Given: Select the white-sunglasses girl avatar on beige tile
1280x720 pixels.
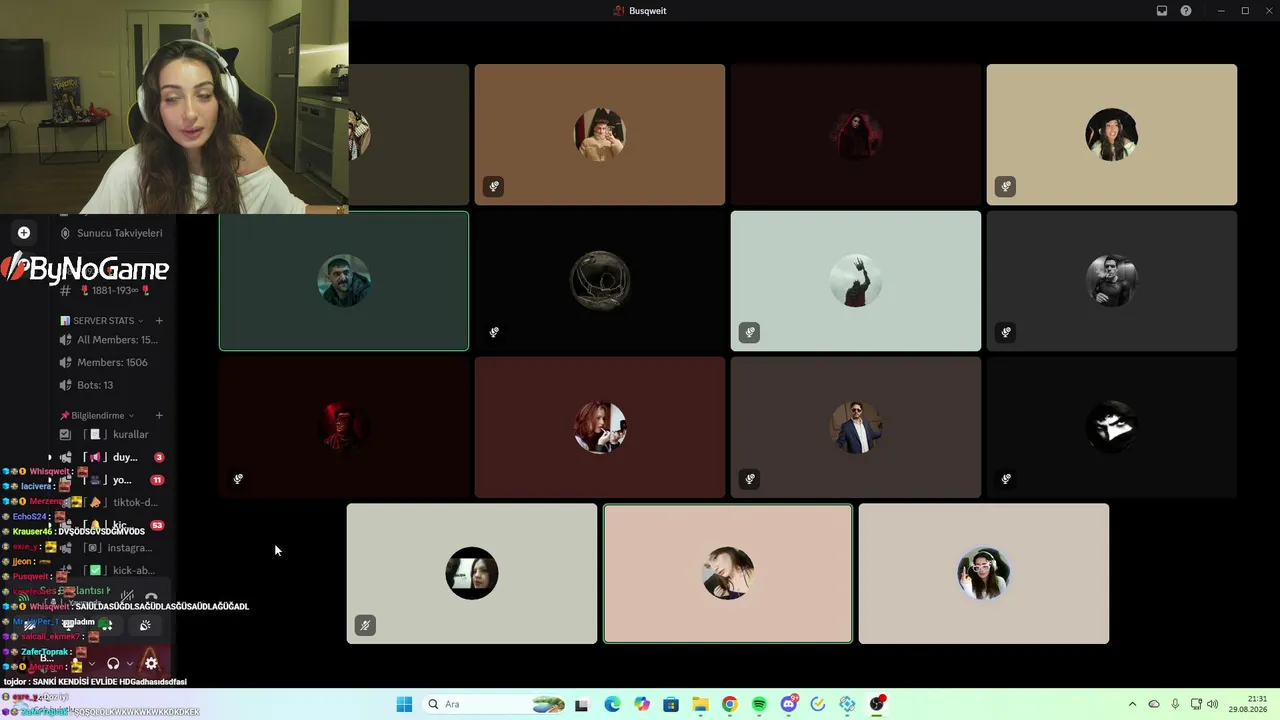Looking at the screenshot, I should [984, 573].
